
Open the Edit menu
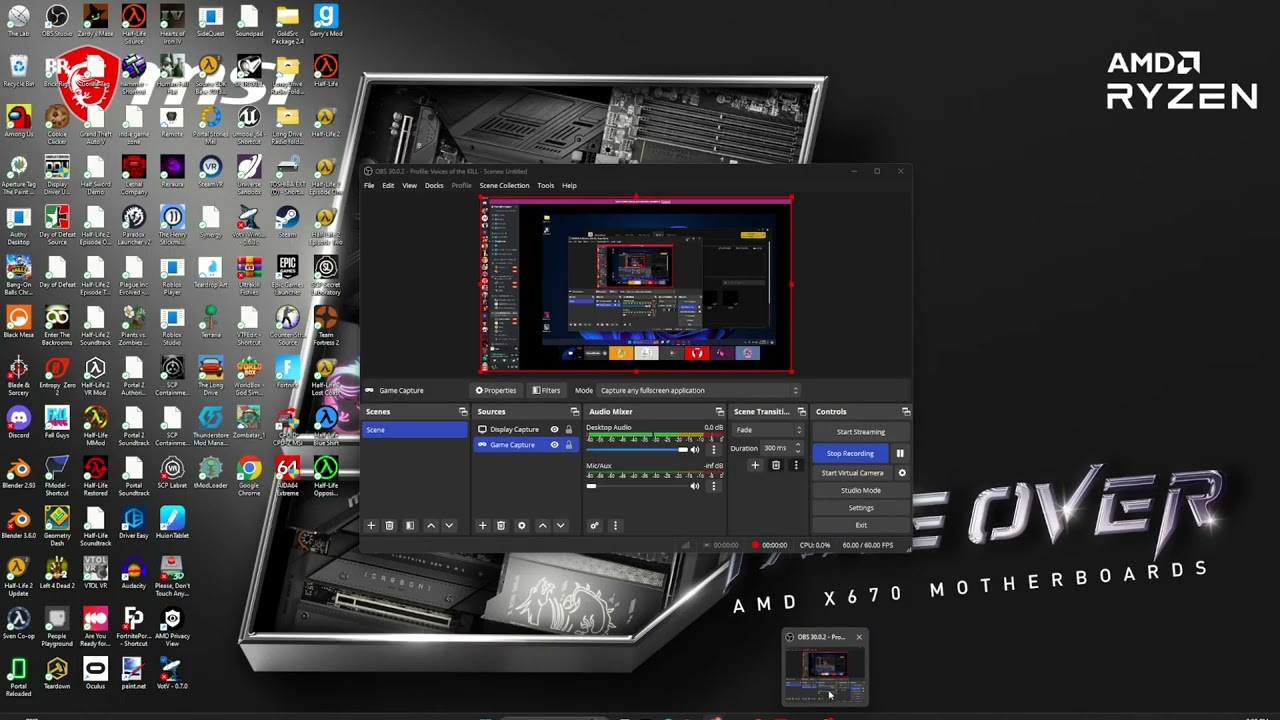coord(388,186)
